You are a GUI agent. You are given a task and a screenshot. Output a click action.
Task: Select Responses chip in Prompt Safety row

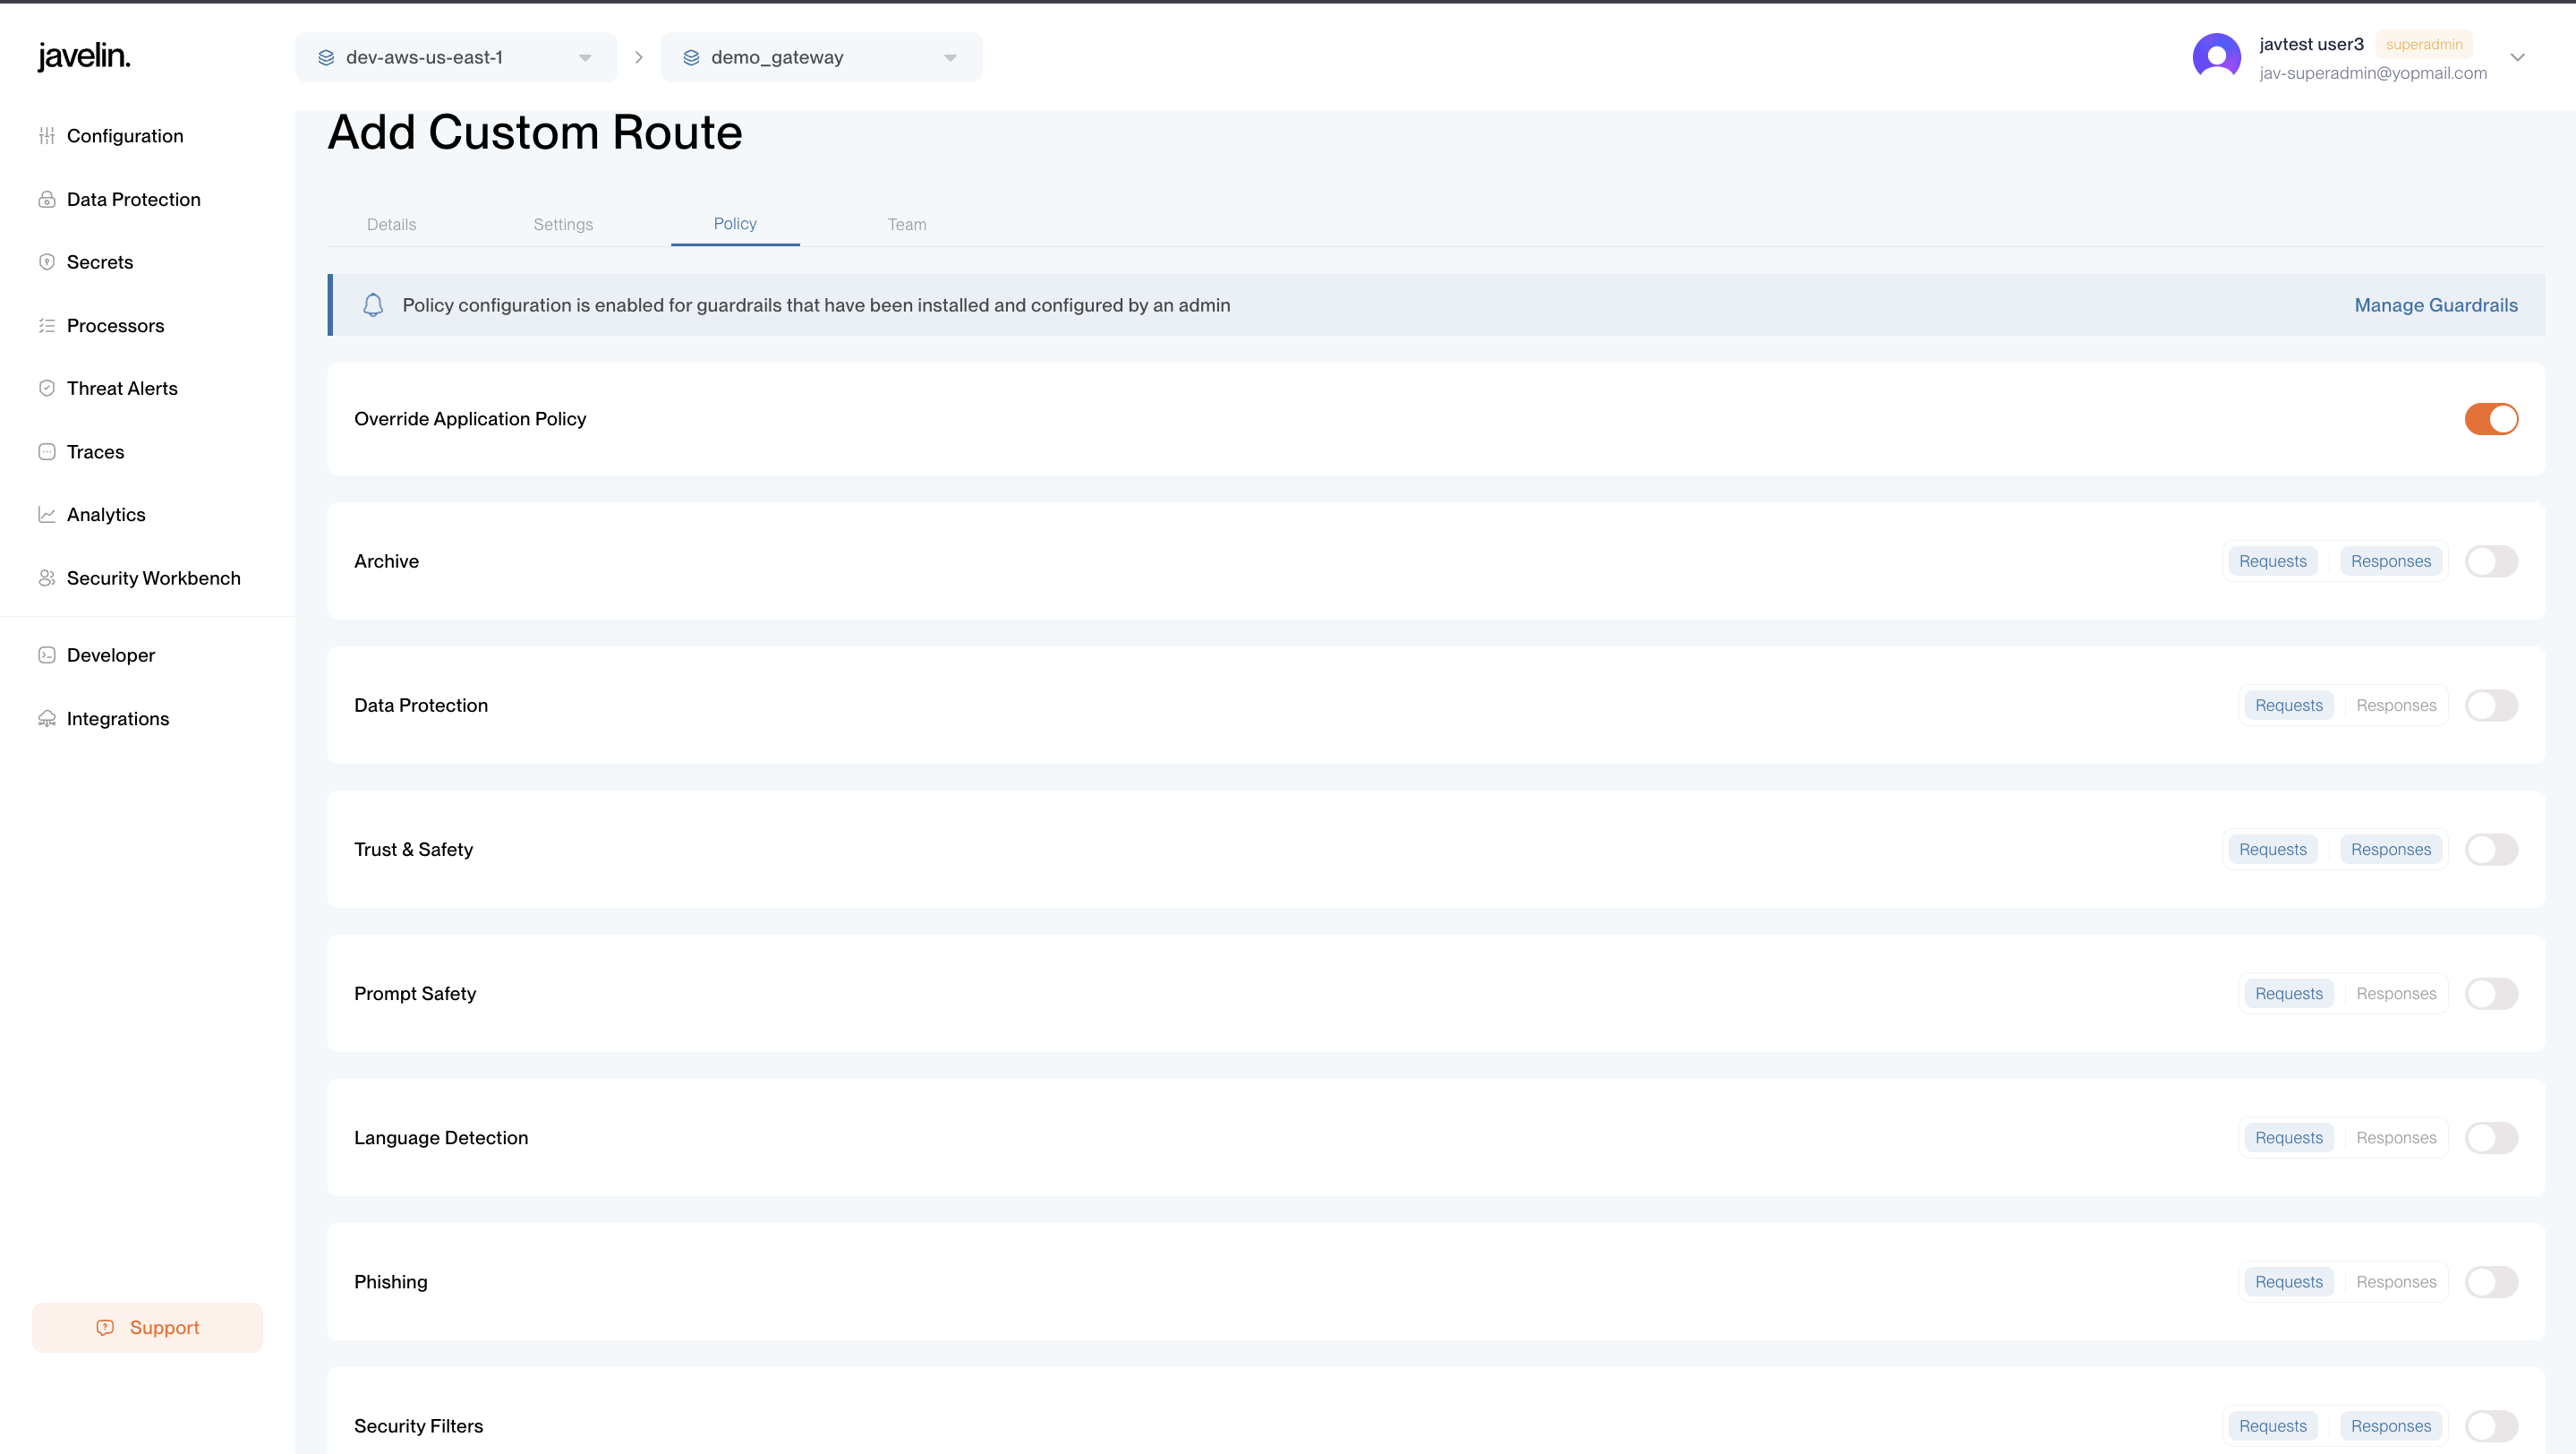tap(2396, 993)
